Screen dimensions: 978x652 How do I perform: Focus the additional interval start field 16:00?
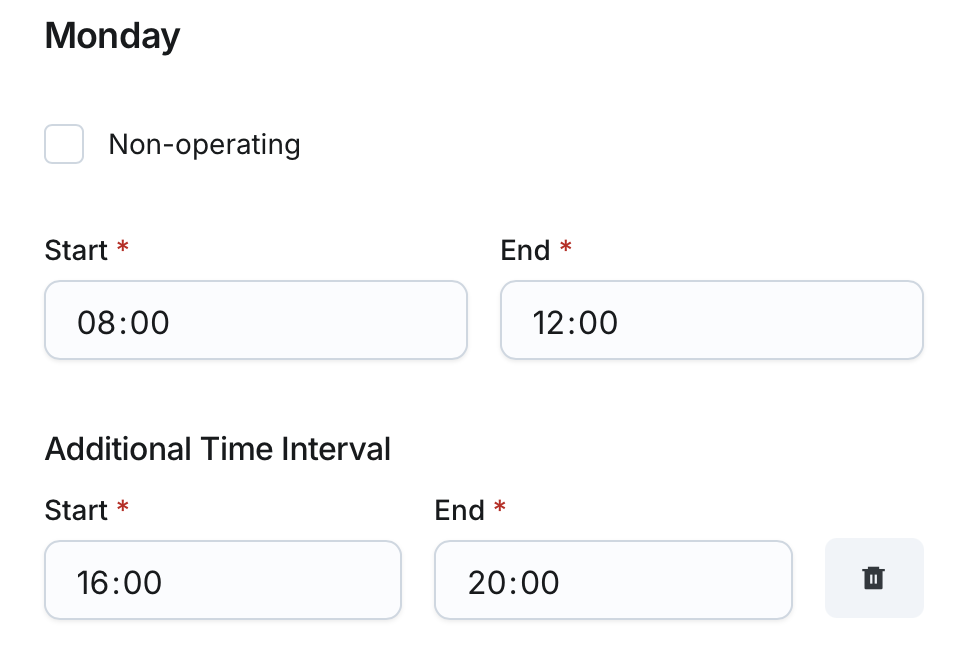(222, 580)
